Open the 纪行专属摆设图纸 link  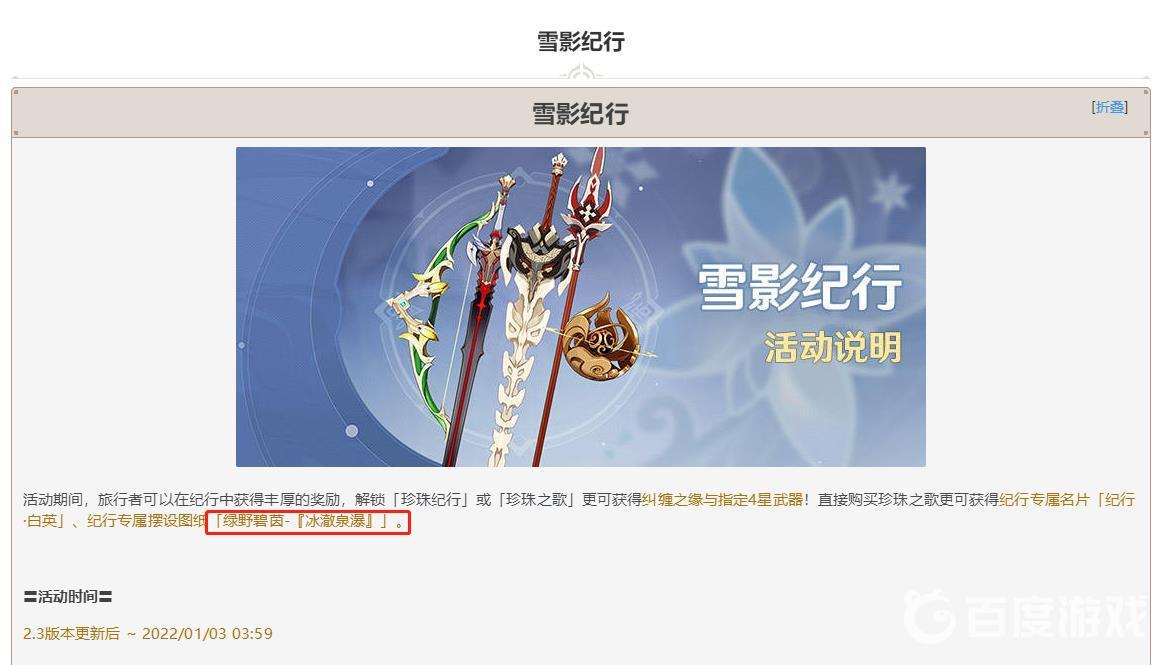146,521
